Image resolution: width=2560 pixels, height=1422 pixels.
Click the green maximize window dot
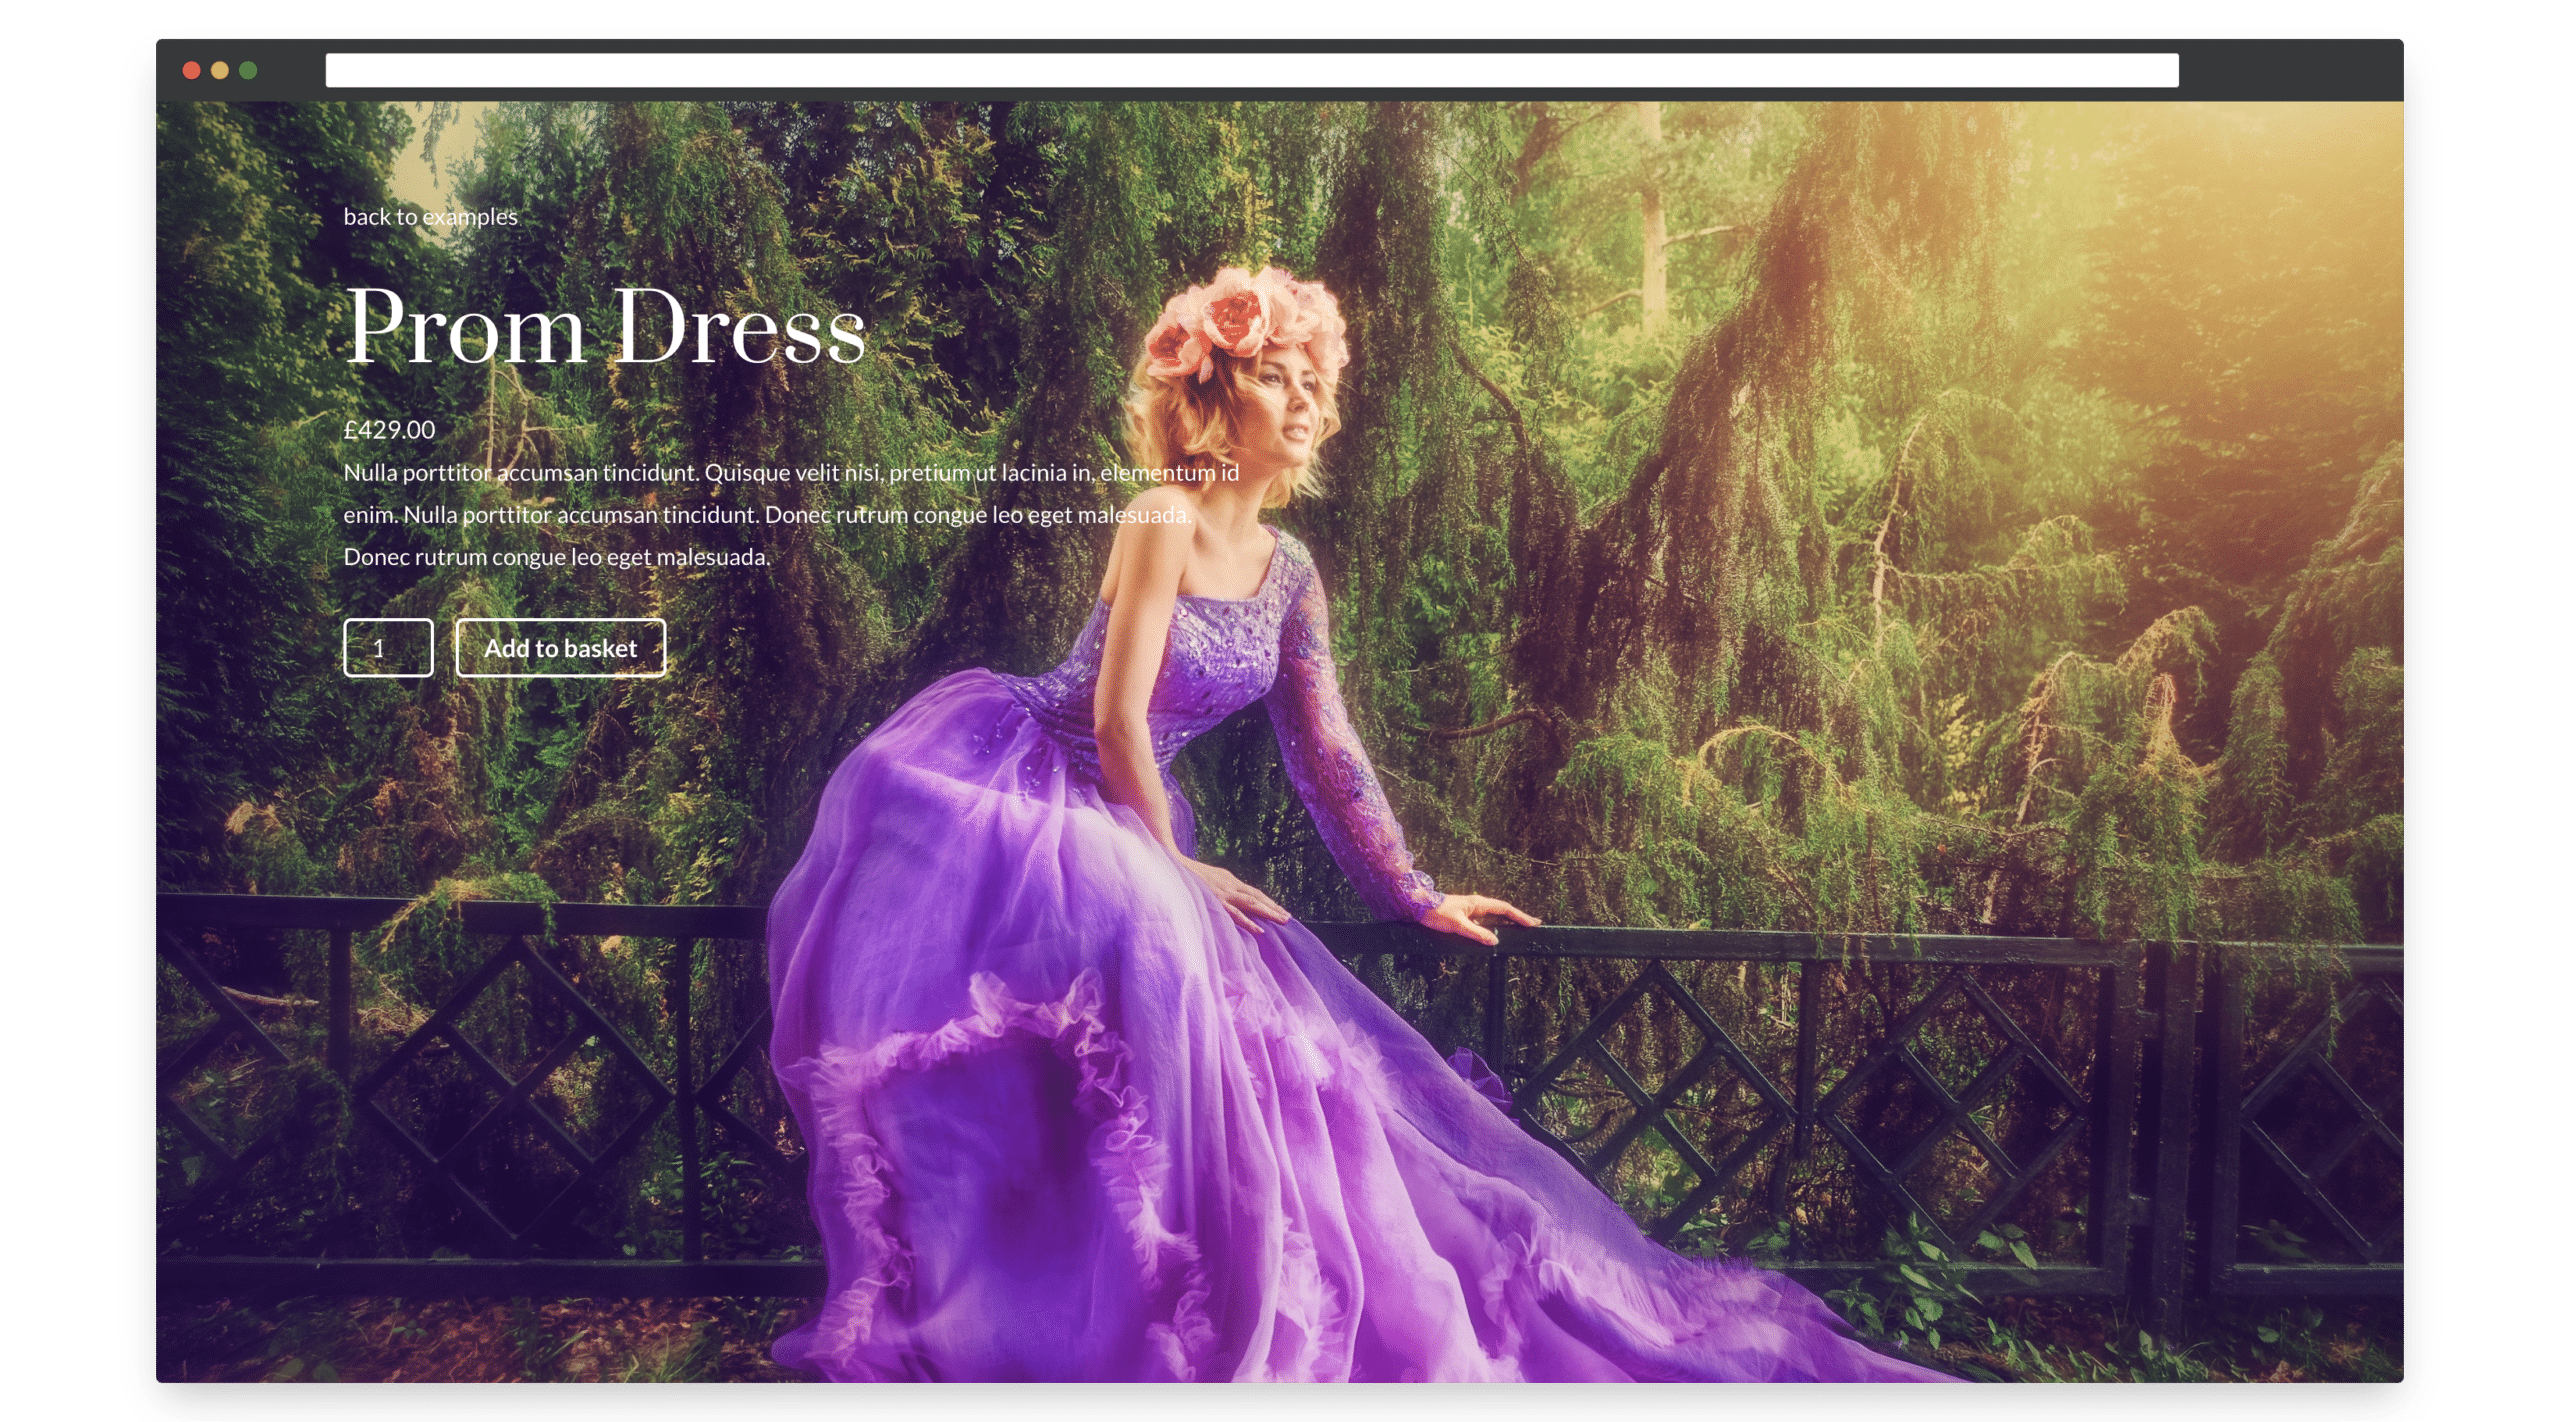pyautogui.click(x=248, y=70)
